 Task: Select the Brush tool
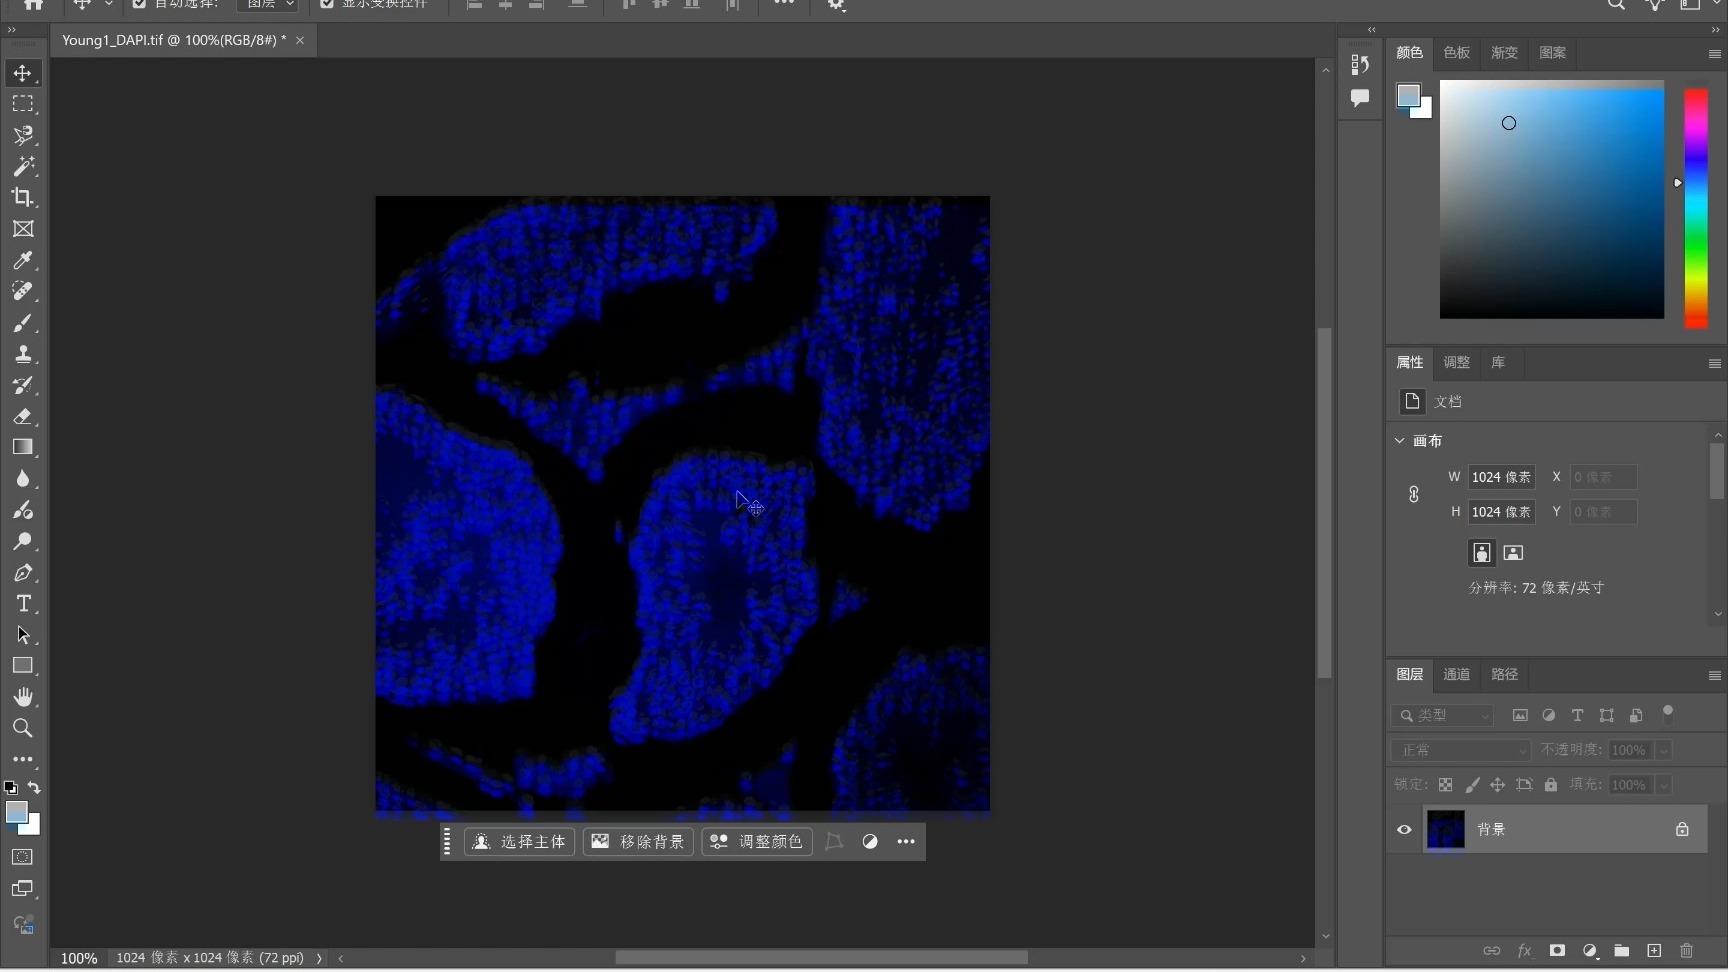[x=22, y=323]
